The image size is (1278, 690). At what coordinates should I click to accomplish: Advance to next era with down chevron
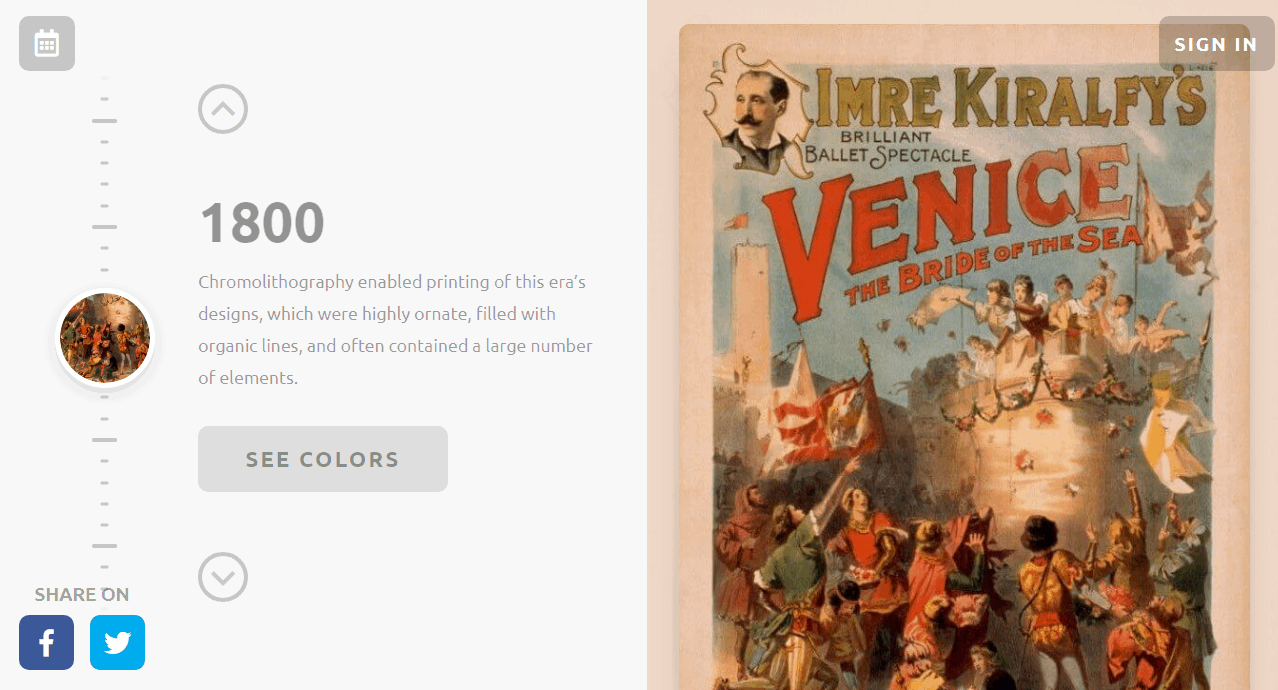tap(223, 577)
